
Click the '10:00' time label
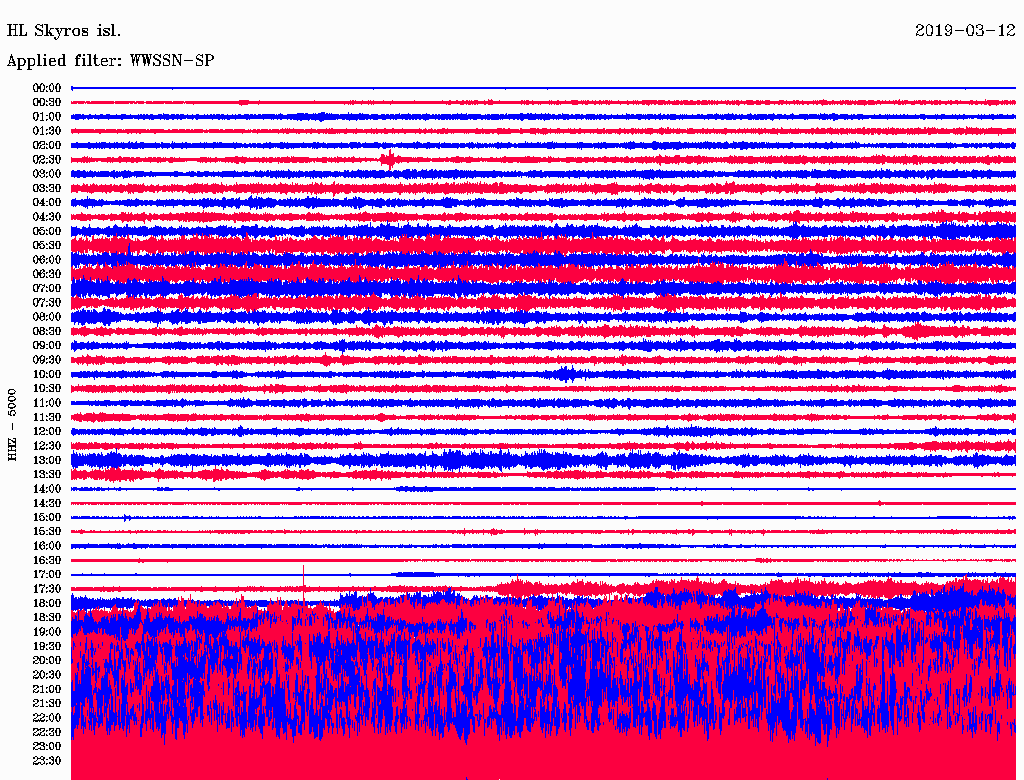[47, 374]
